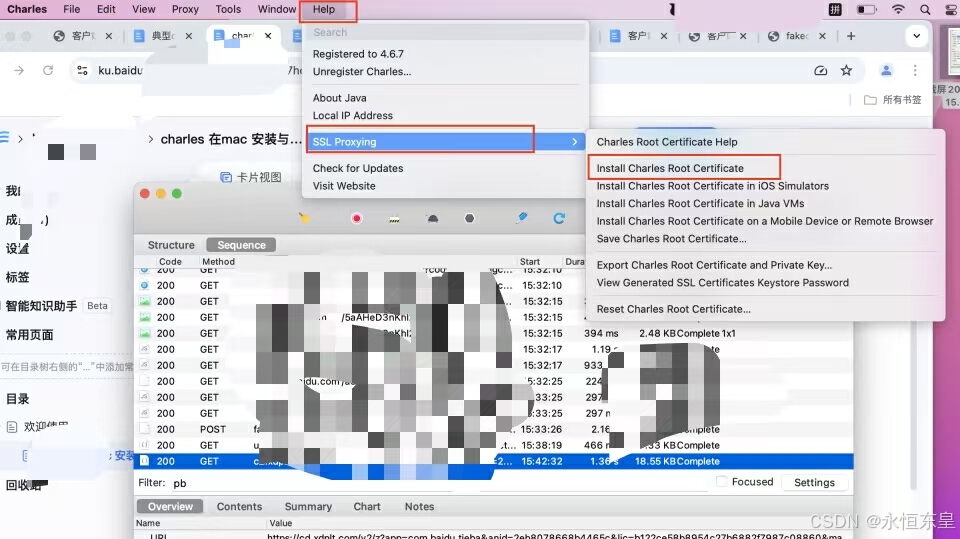The image size is (960, 539).
Task: Click the browser reload icon
Action: [x=48, y=70]
